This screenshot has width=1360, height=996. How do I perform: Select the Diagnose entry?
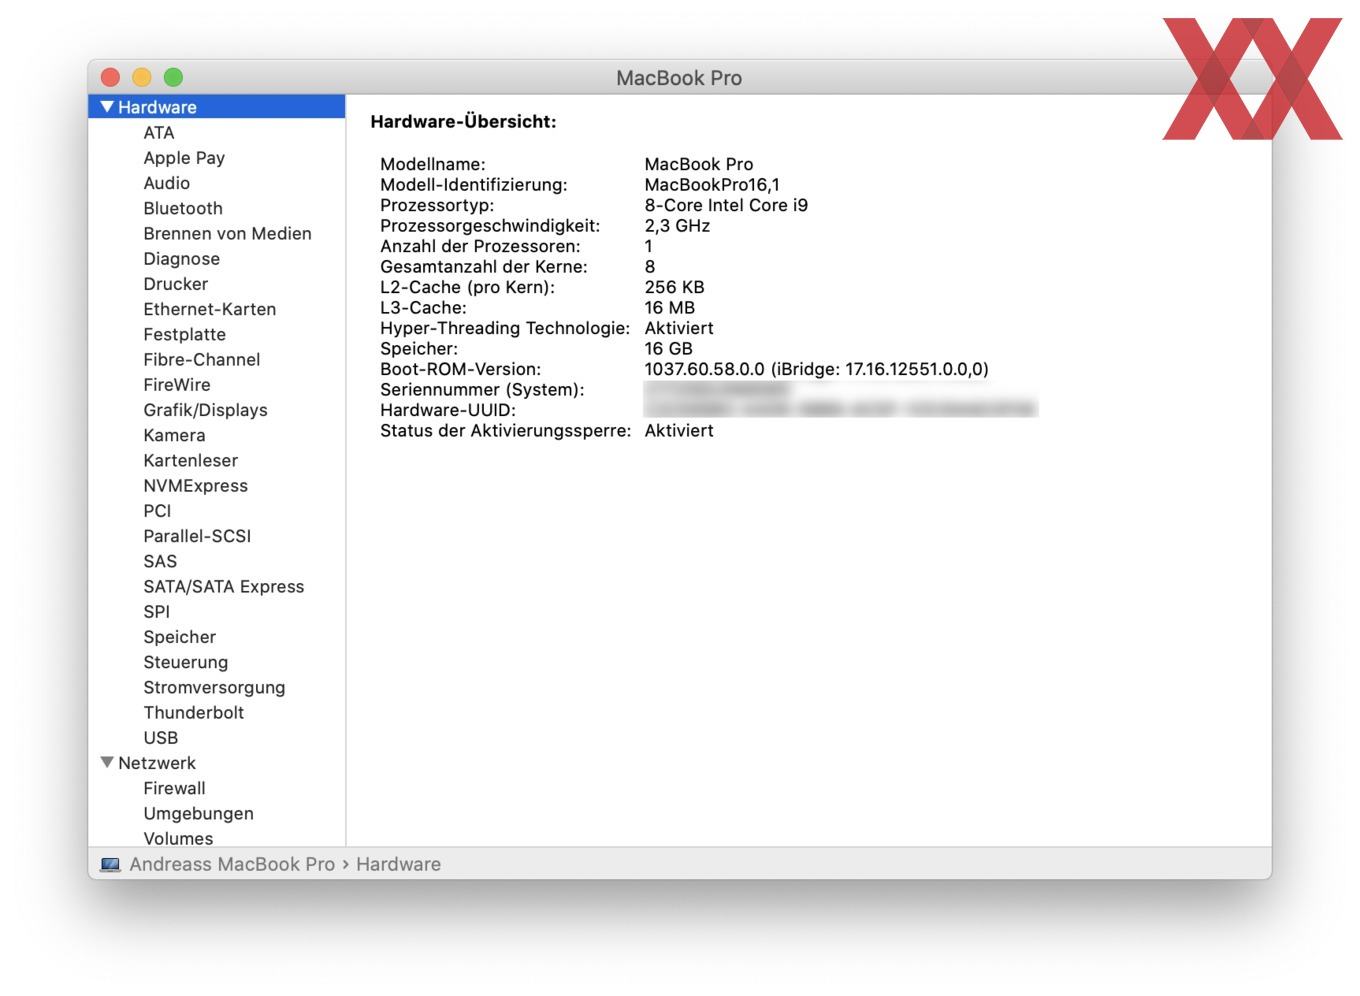click(x=181, y=259)
